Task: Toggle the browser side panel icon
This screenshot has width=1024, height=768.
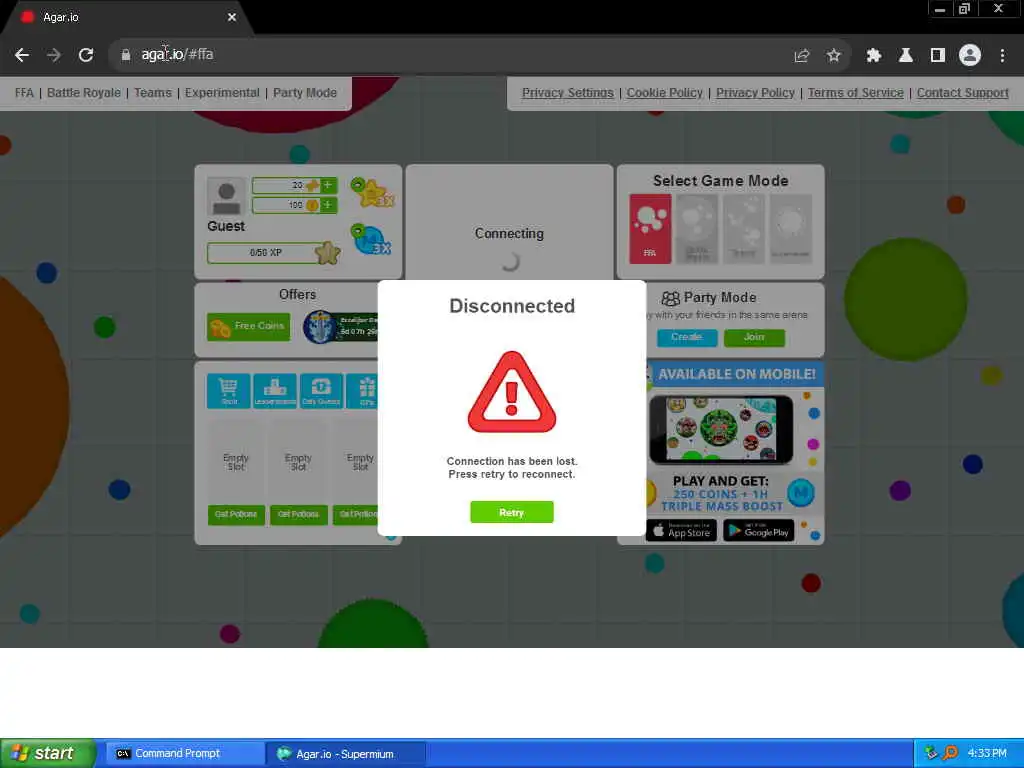Action: click(x=937, y=56)
